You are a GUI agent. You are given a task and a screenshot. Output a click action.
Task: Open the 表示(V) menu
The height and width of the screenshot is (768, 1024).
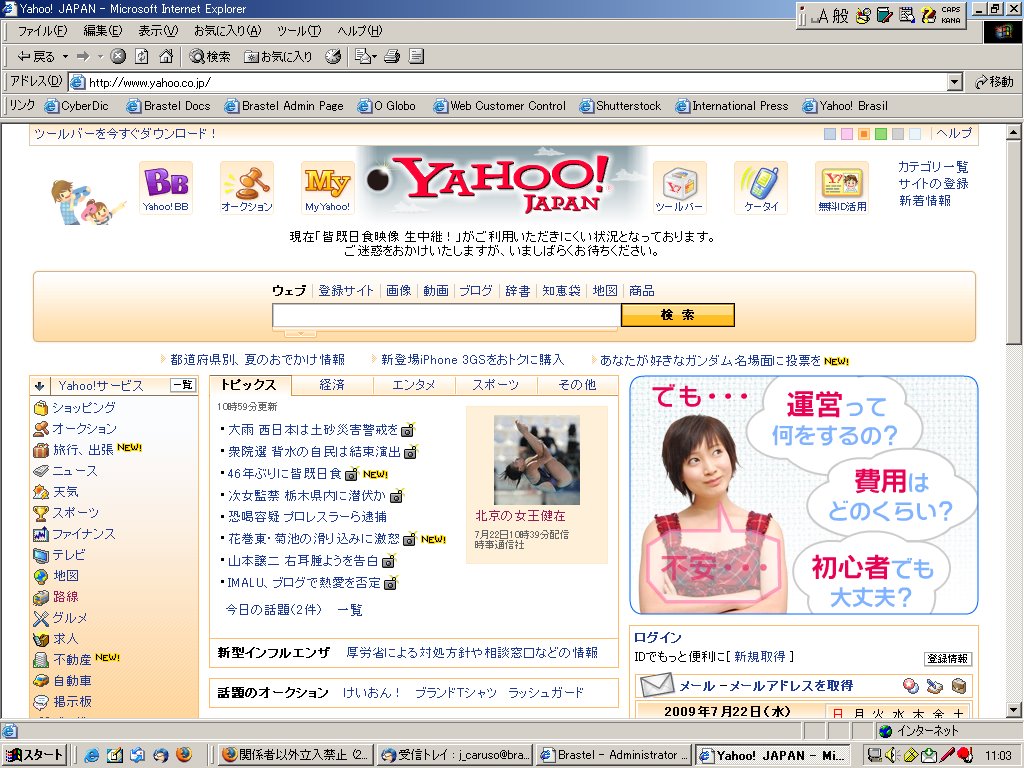(158, 31)
